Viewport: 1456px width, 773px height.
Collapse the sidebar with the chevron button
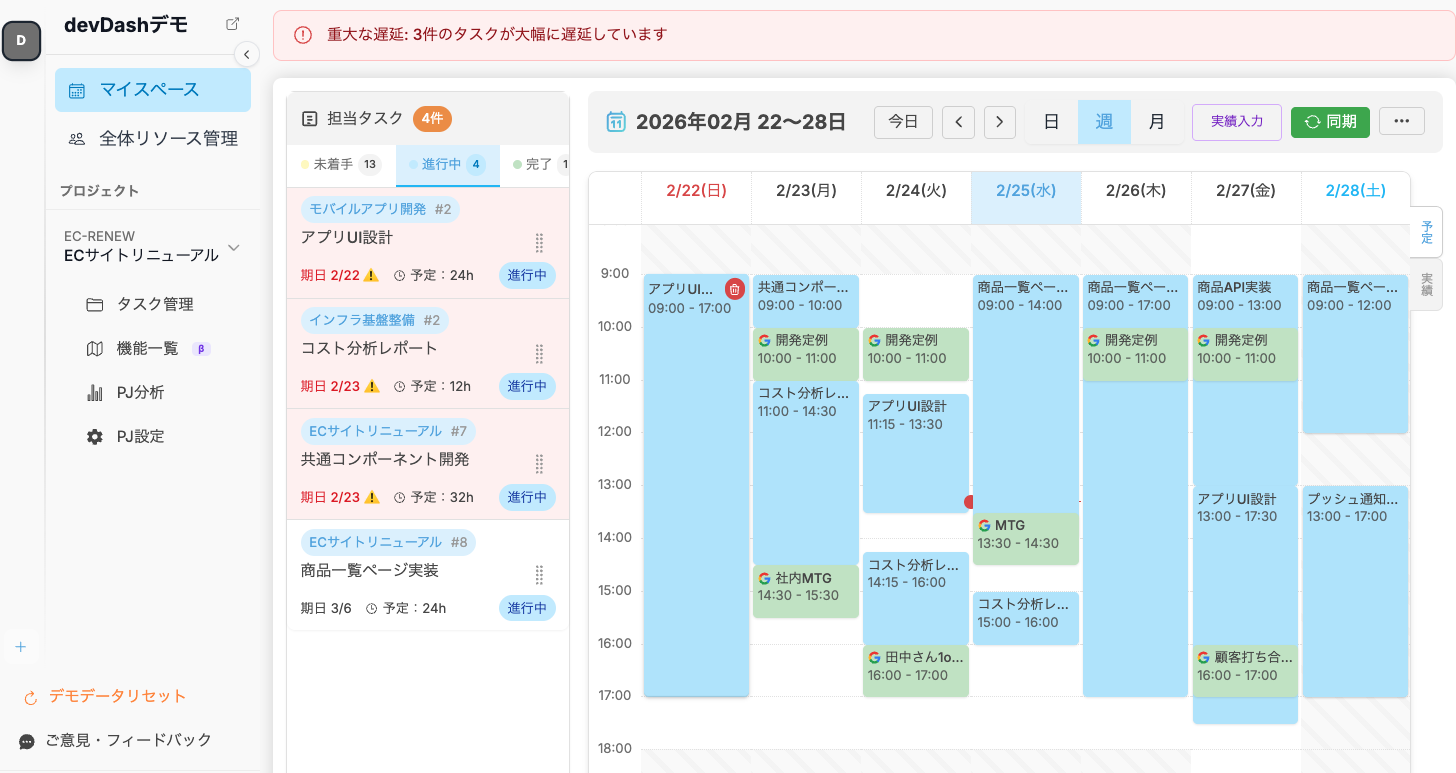click(246, 54)
